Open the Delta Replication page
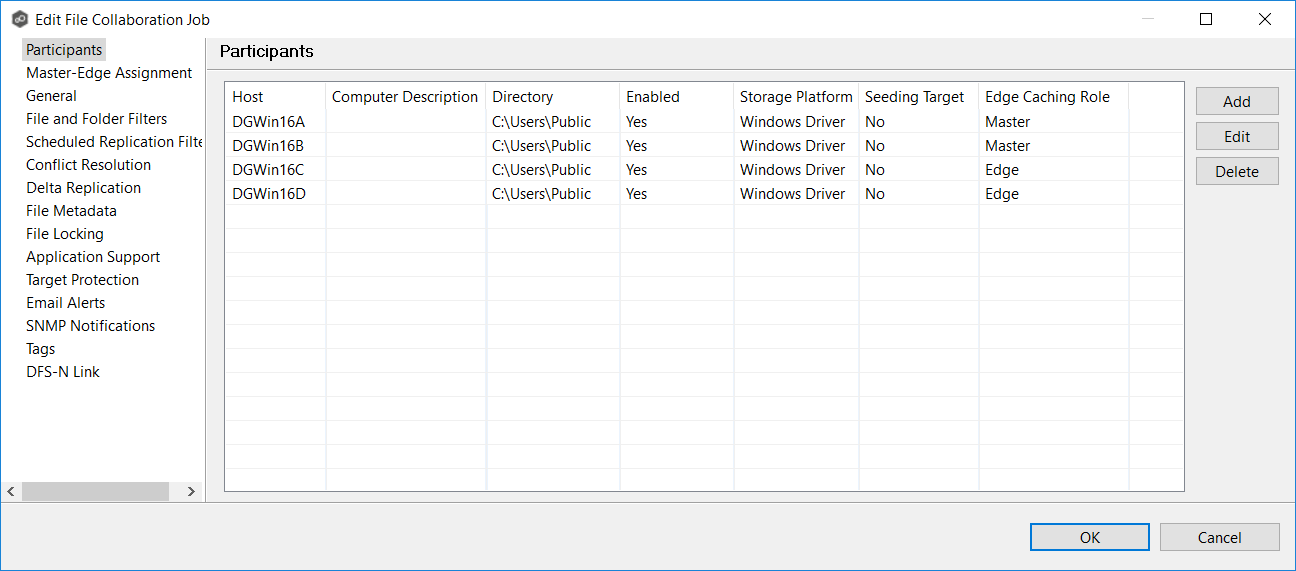1296x571 pixels. coord(83,188)
